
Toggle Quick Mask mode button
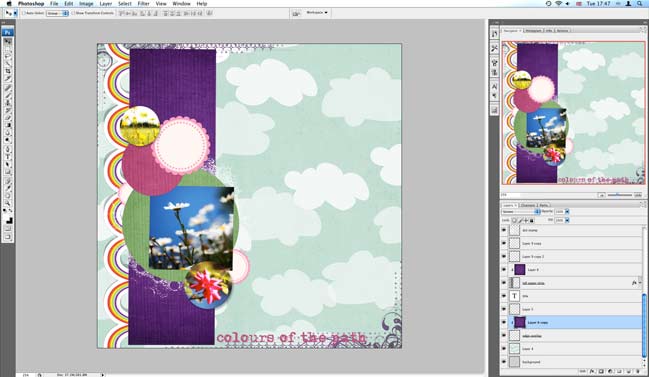8,228
